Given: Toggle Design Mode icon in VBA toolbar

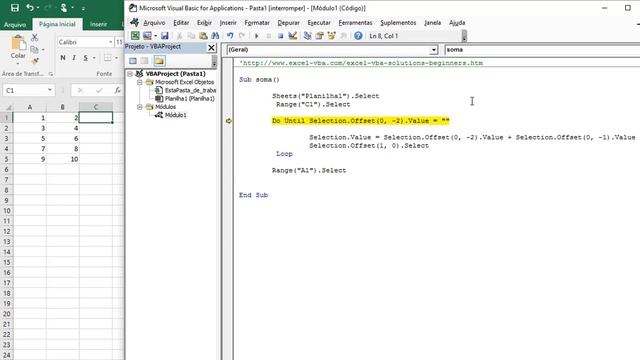Looking at the screenshot, I should click(x=293, y=36).
